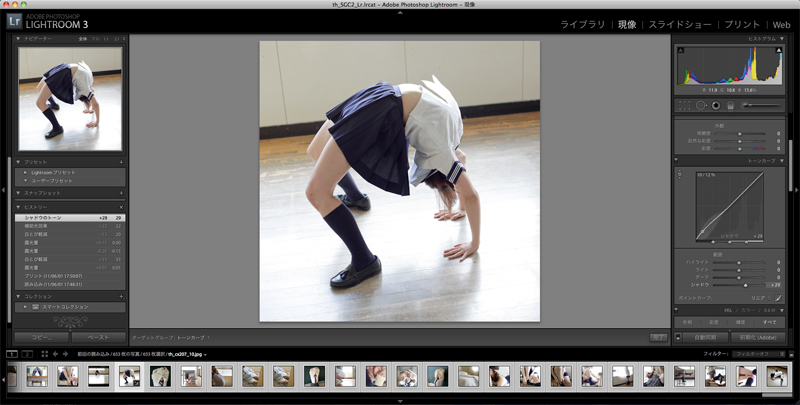Click the edit point curve icon
The width and height of the screenshot is (800, 405).
779,297
